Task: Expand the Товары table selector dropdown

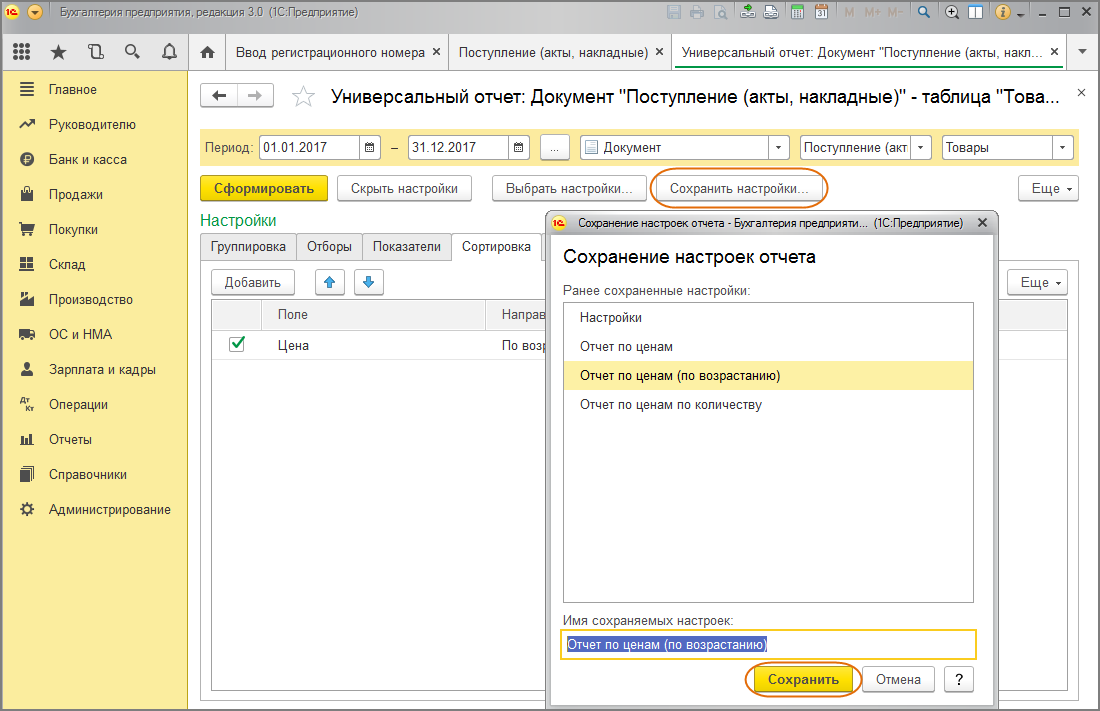Action: click(1064, 146)
